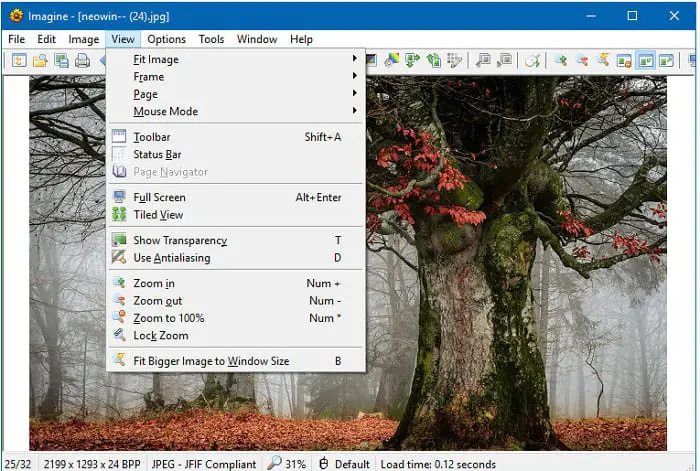Screen dimensions: 700x471
Task: Select Full Screen from View menu
Action: pos(236,197)
